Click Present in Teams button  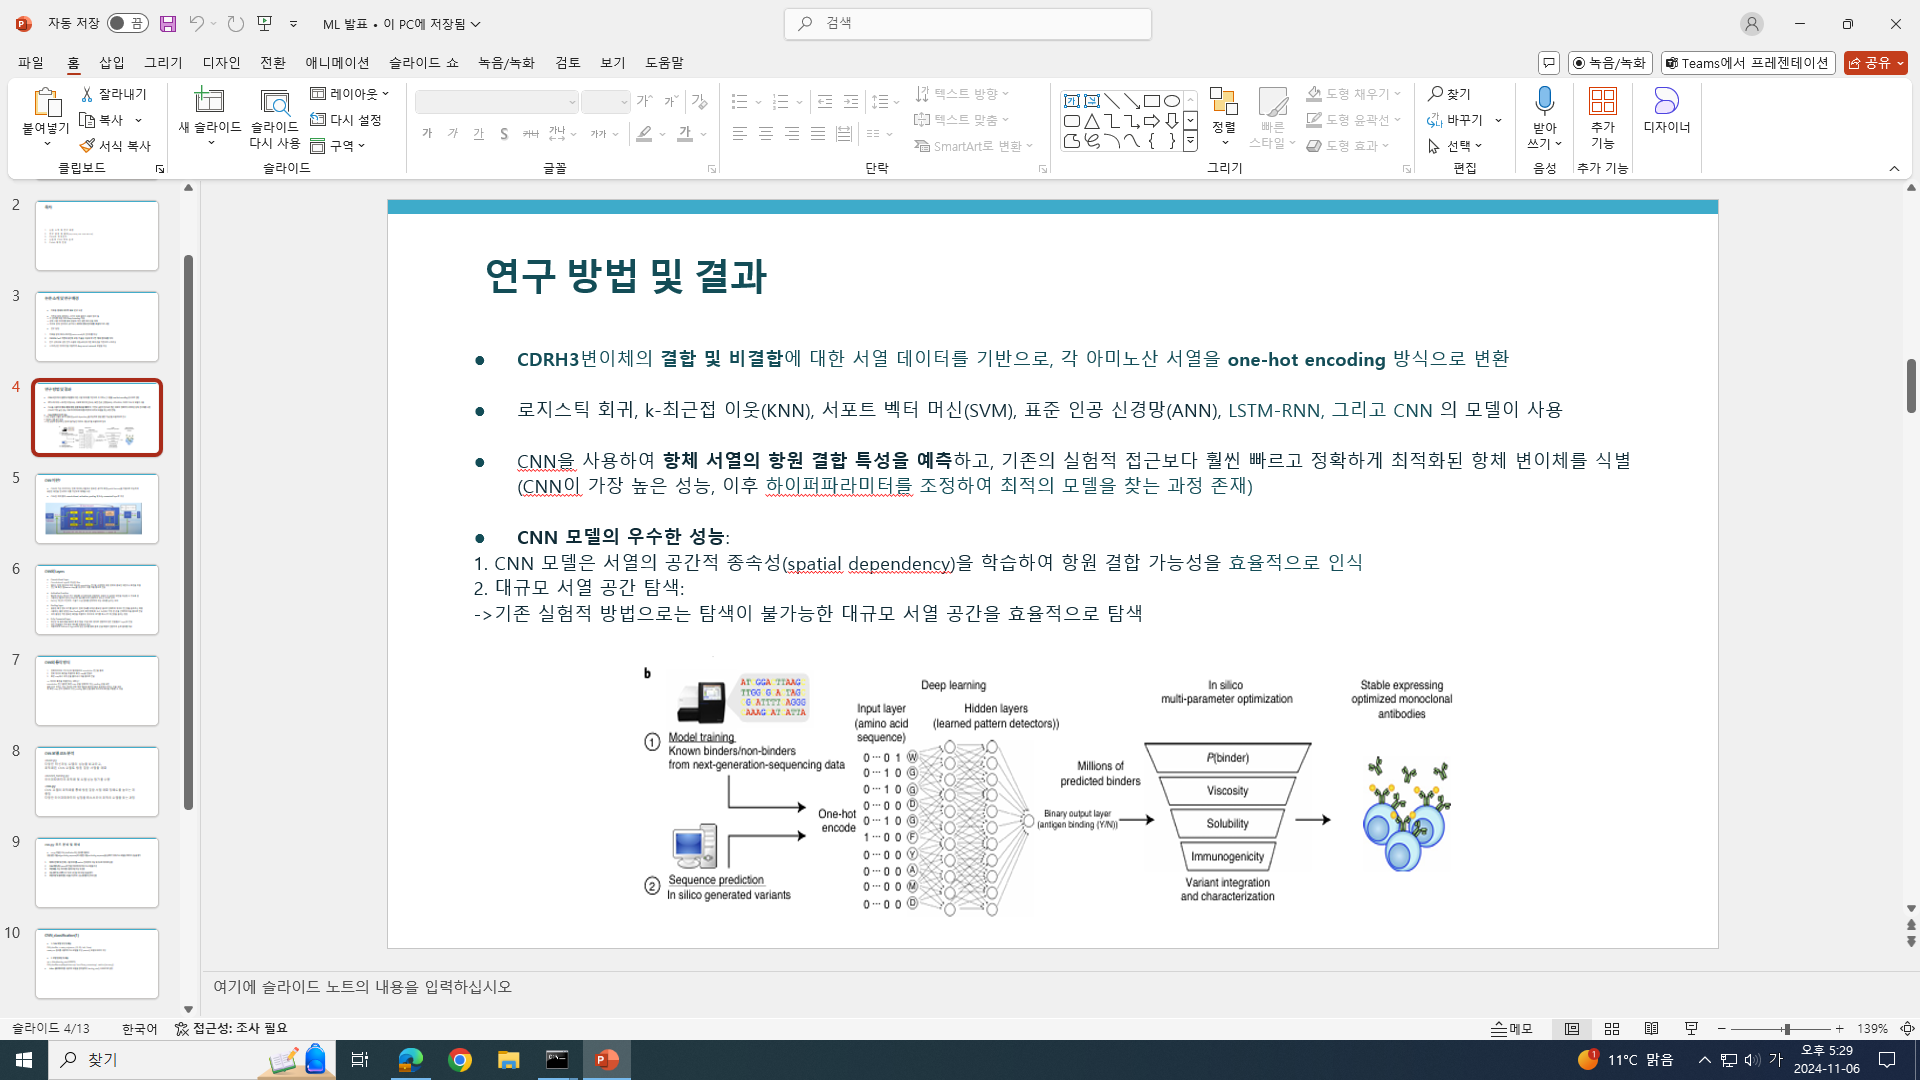pos(1747,62)
